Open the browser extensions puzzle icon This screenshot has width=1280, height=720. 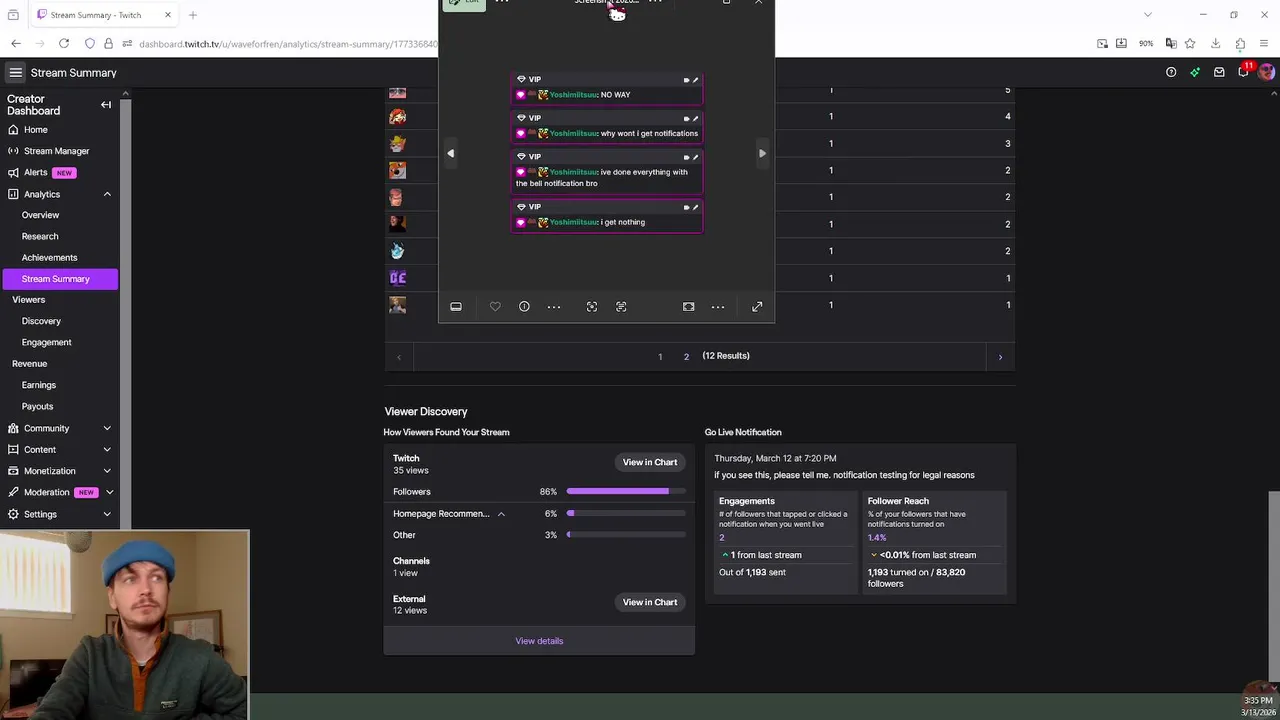point(1240,43)
